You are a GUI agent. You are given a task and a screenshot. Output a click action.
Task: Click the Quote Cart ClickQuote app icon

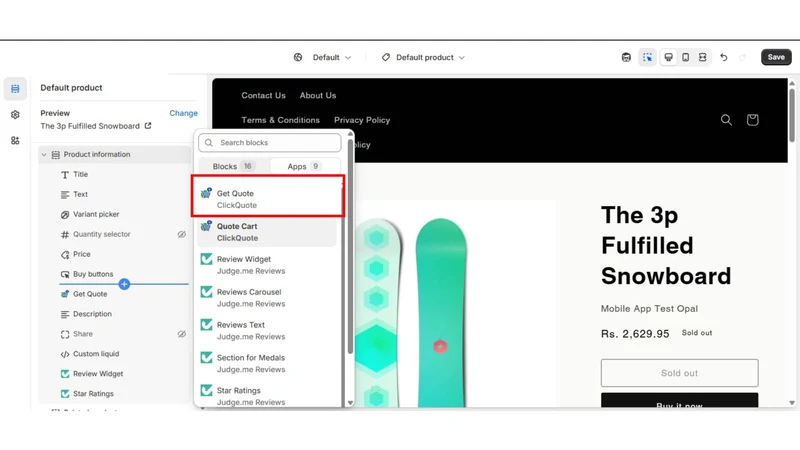coord(206,226)
